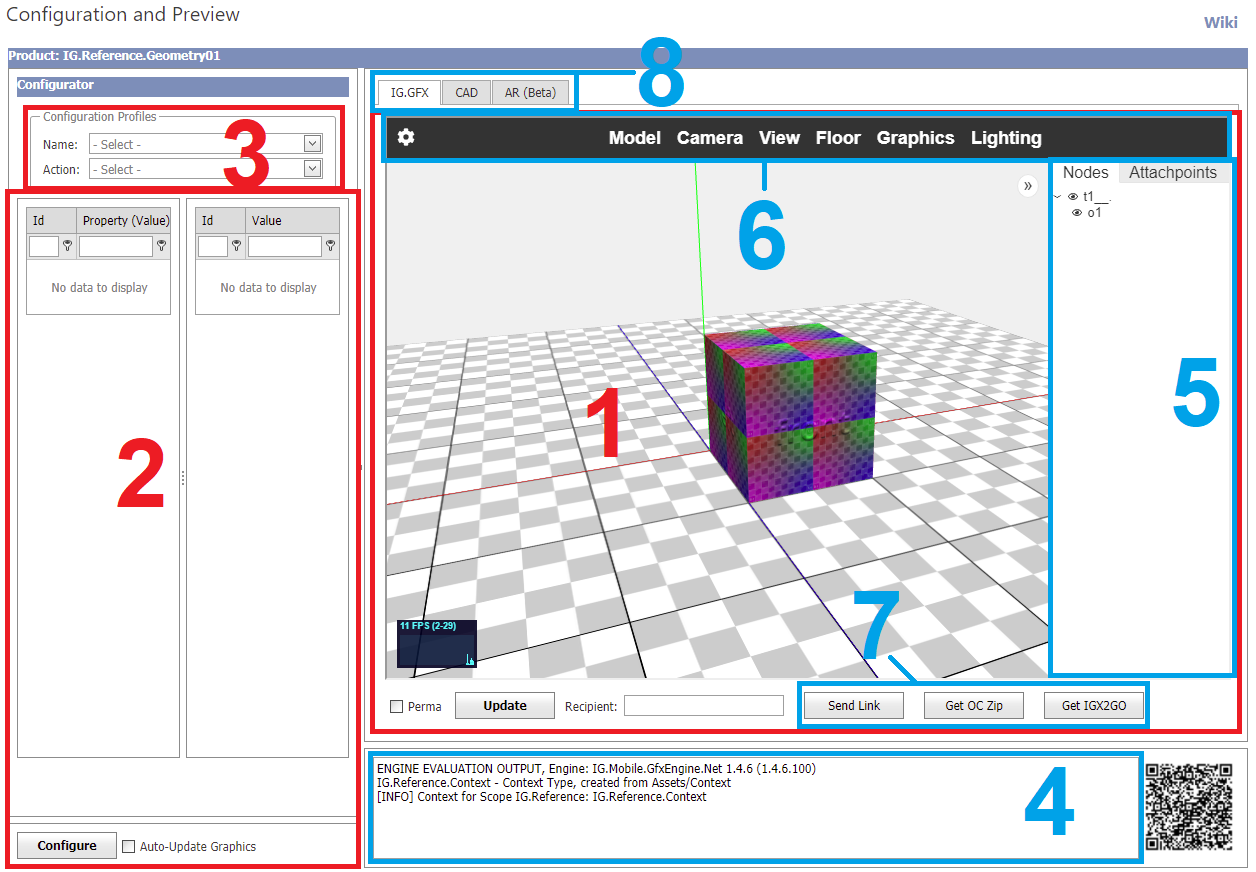Toggle visibility eye of node o1
The image size is (1256, 872).
tap(1077, 213)
